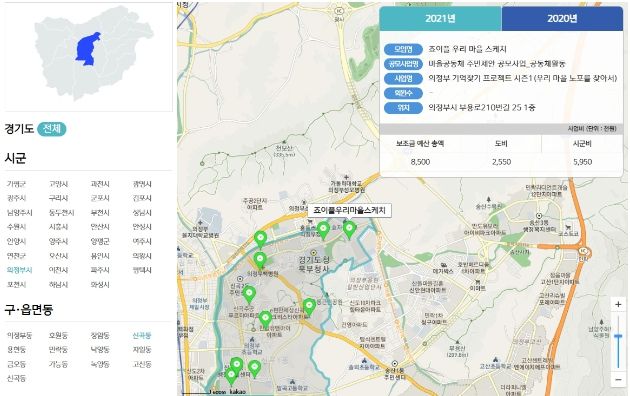Click the map zoom in plus button
Viewport: 630px width, 396px height.
pyautogui.click(x=618, y=304)
